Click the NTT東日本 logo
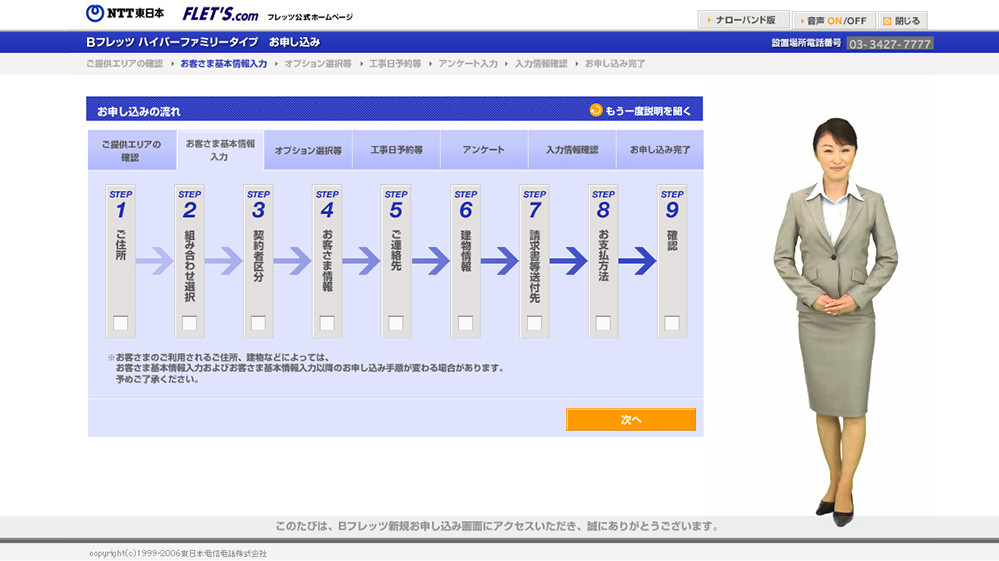The width and height of the screenshot is (999, 561). (x=125, y=13)
